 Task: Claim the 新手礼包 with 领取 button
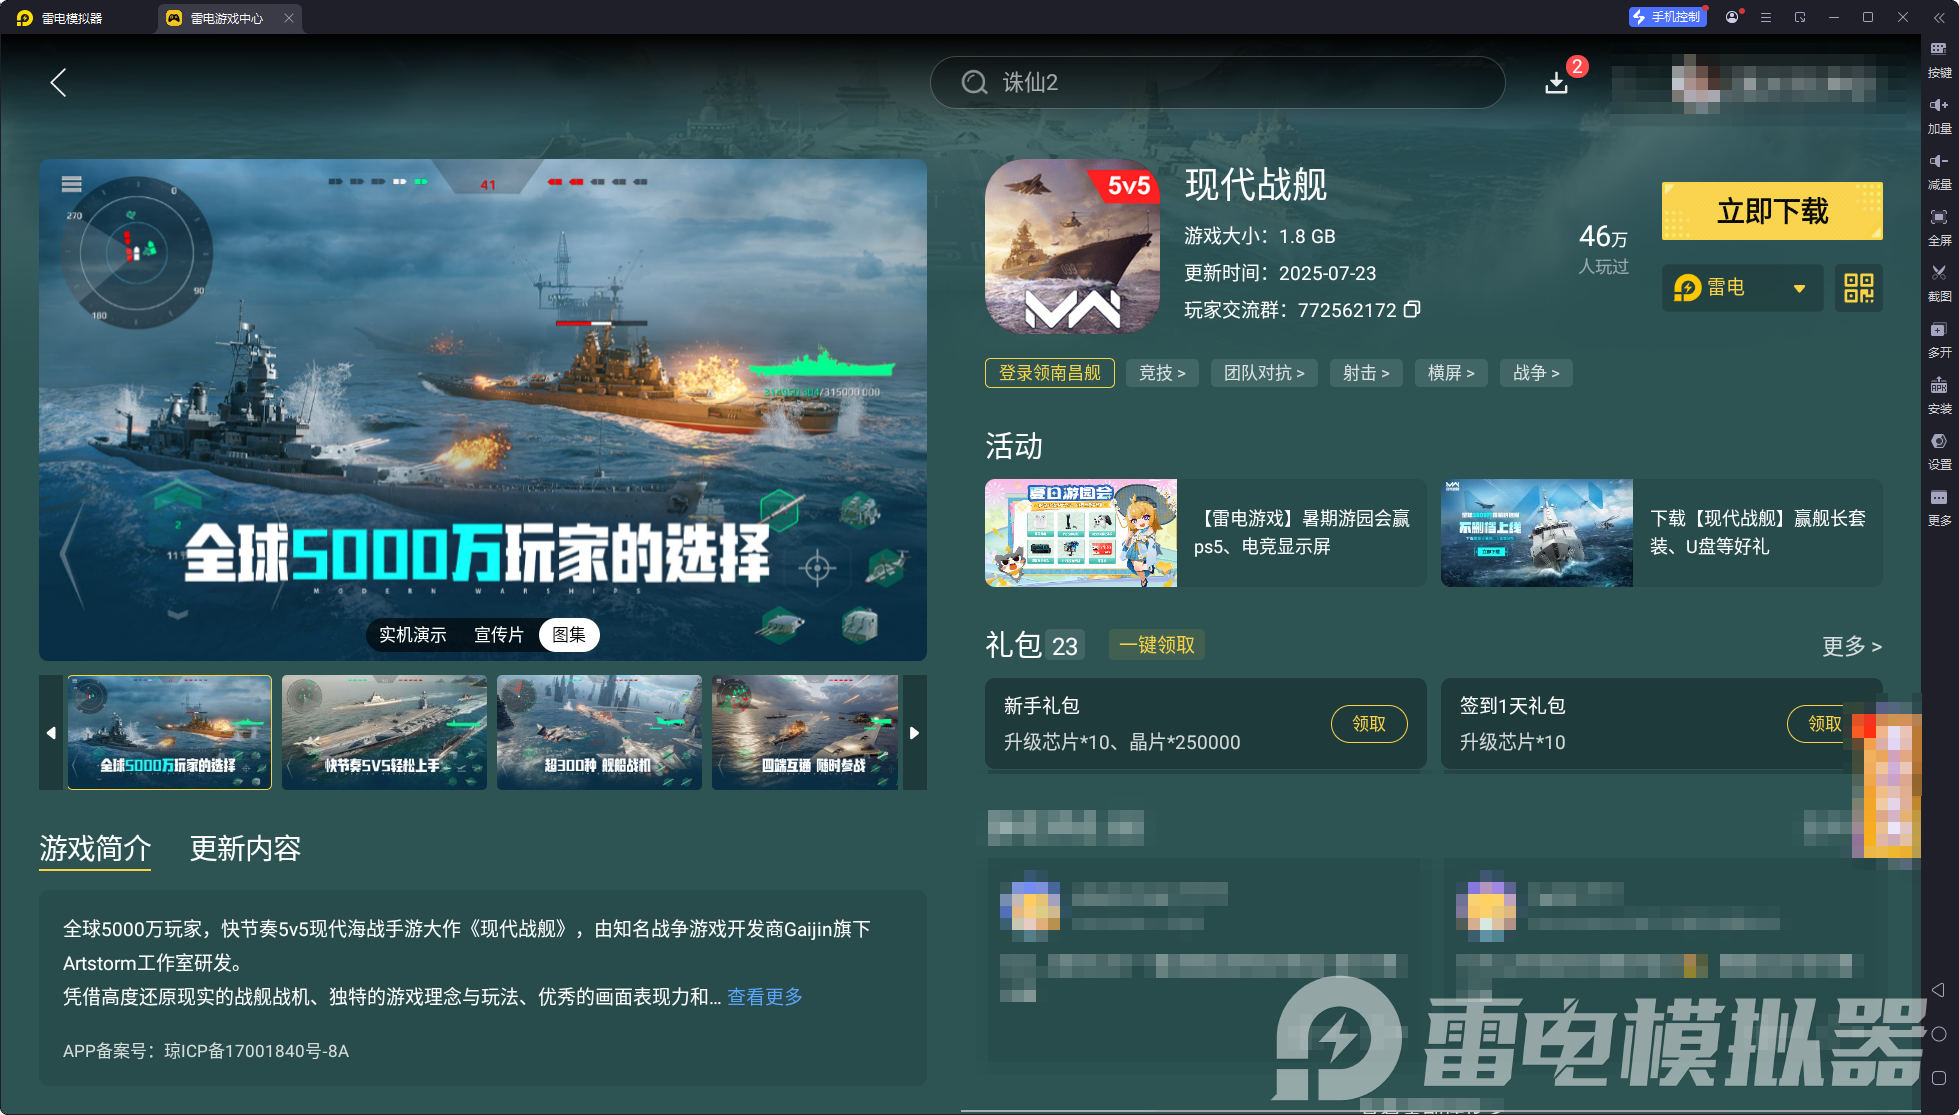[1368, 724]
